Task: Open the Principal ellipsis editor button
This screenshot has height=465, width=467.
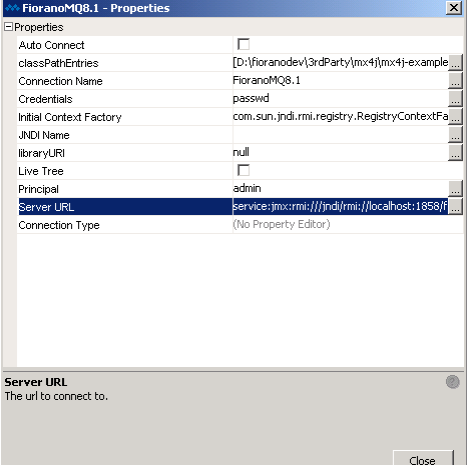Action: point(455,189)
